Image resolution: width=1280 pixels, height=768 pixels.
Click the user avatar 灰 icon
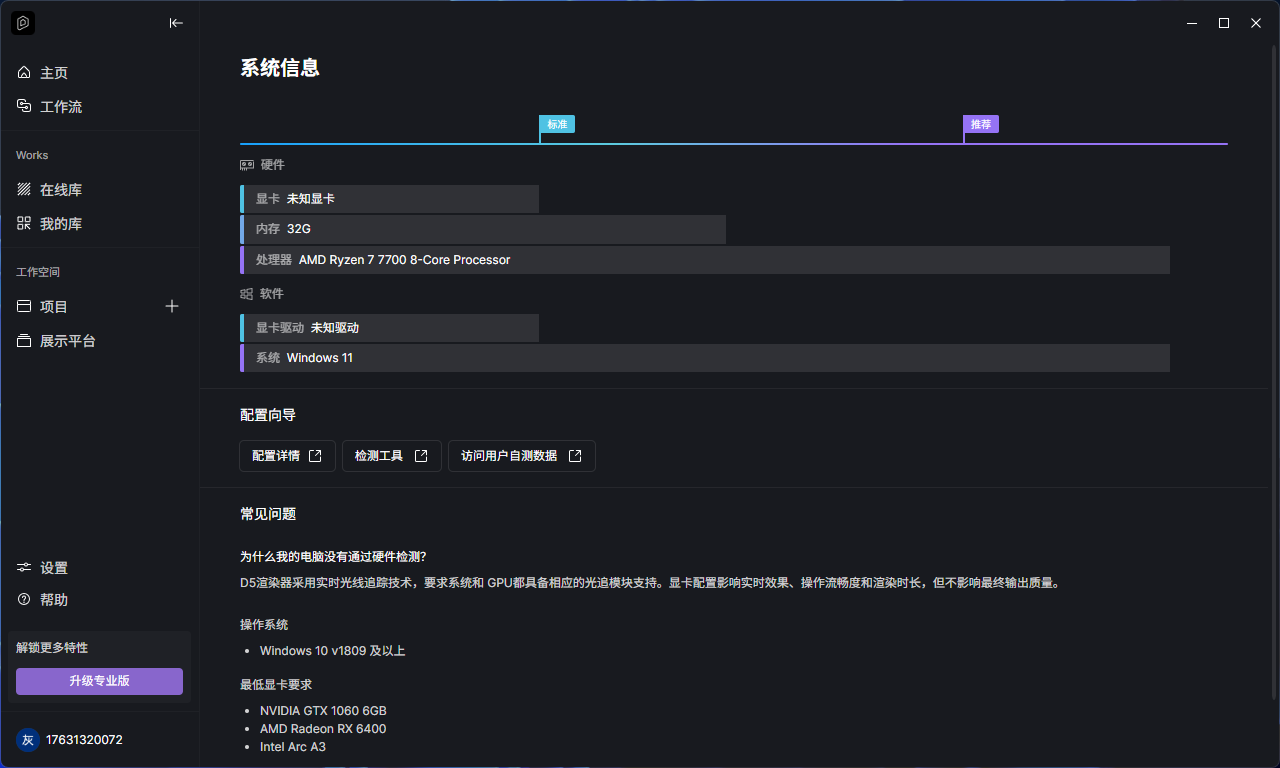pos(28,740)
